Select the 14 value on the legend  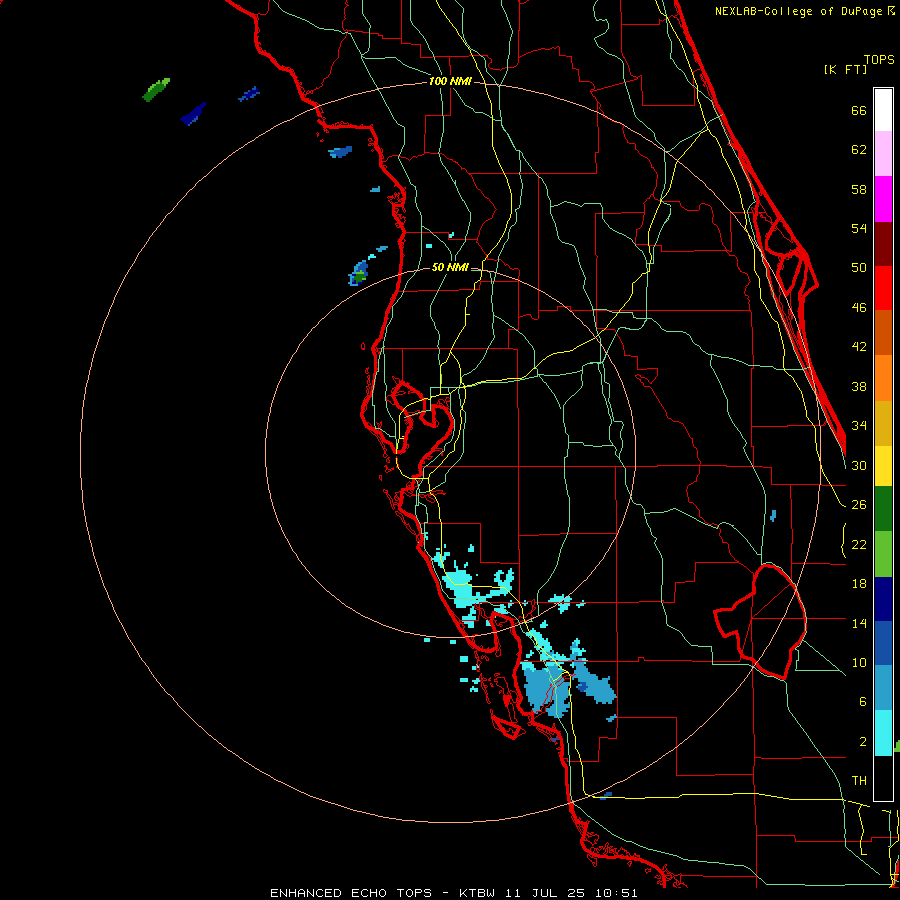859,623
